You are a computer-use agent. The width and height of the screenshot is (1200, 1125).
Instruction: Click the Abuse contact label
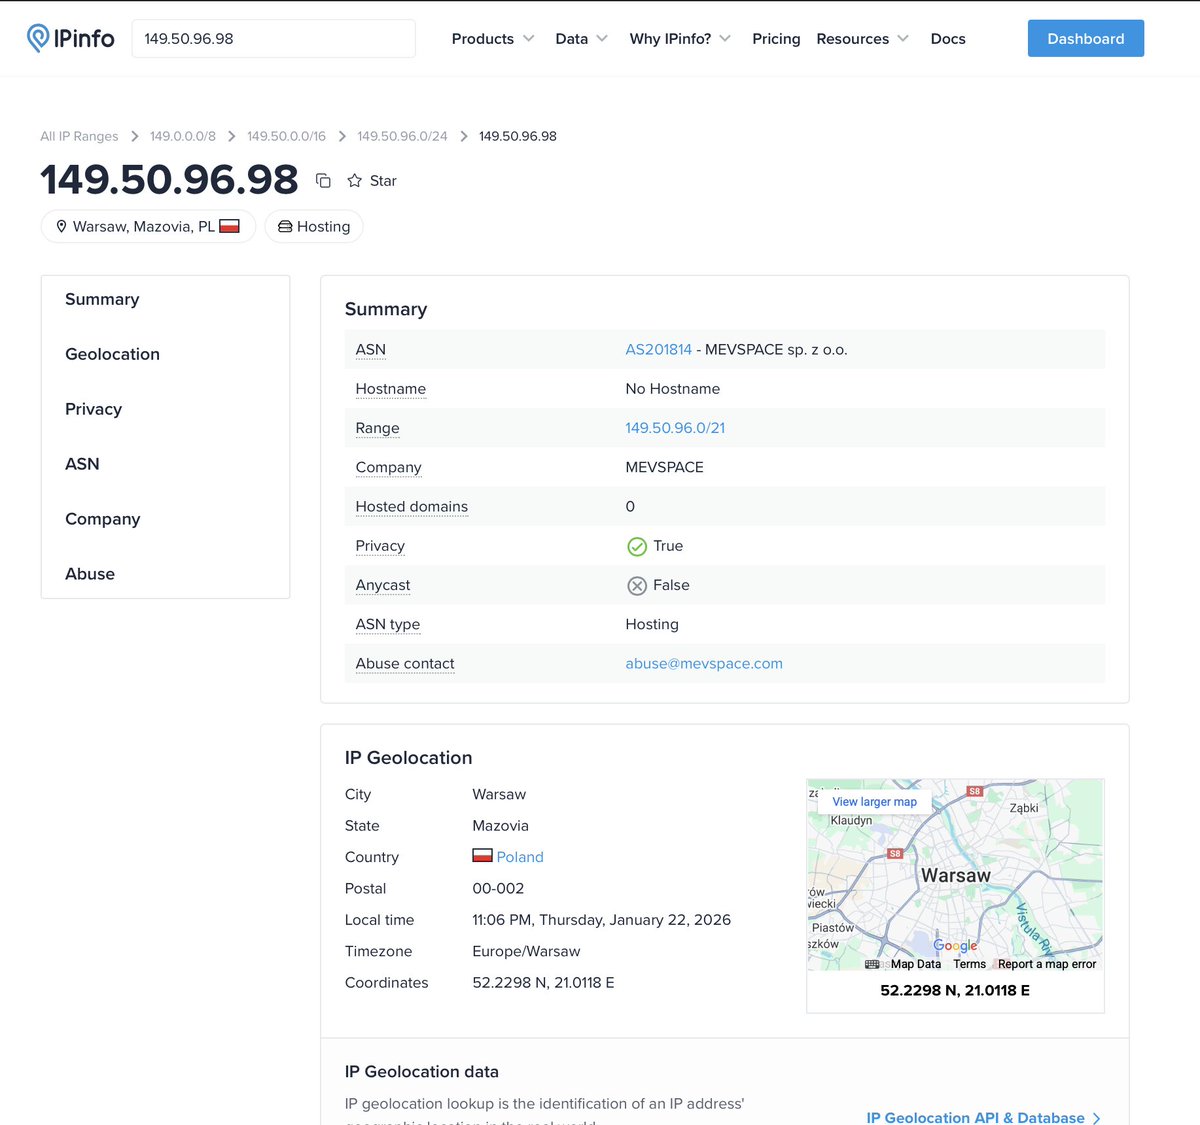click(405, 663)
